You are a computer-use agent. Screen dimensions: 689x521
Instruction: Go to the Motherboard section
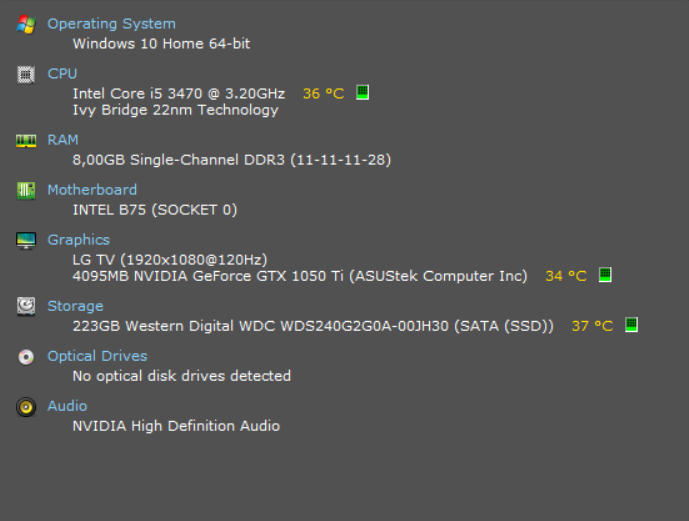(92, 190)
